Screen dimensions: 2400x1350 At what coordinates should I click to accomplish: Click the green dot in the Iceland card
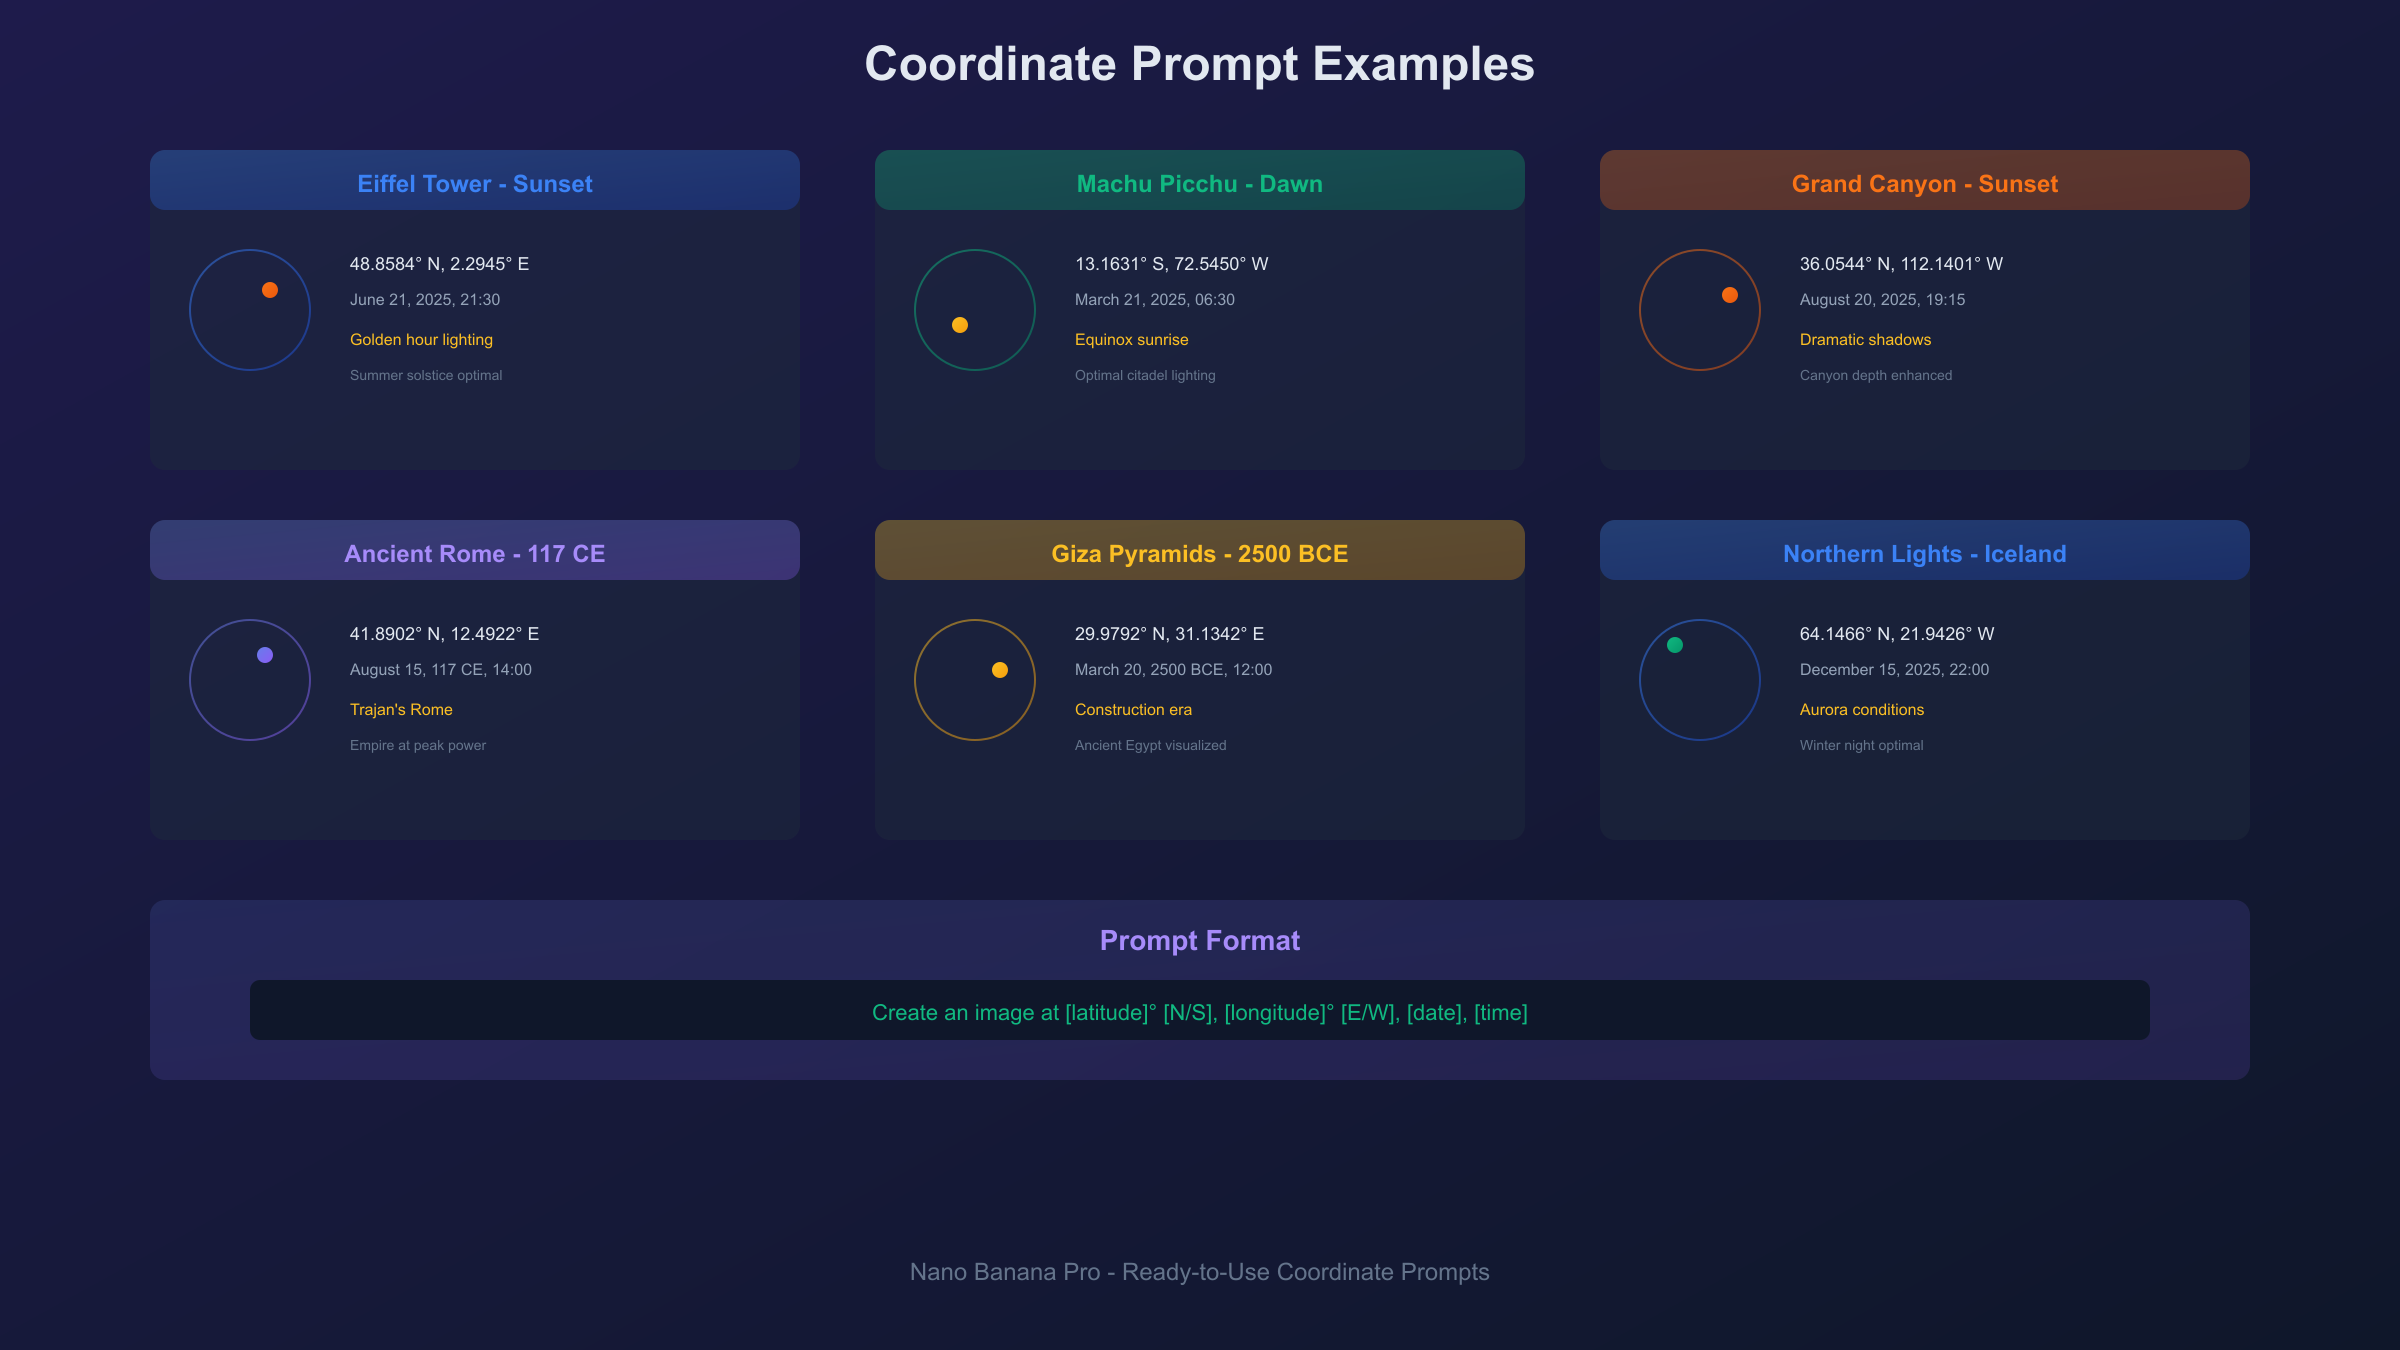[x=1675, y=645]
